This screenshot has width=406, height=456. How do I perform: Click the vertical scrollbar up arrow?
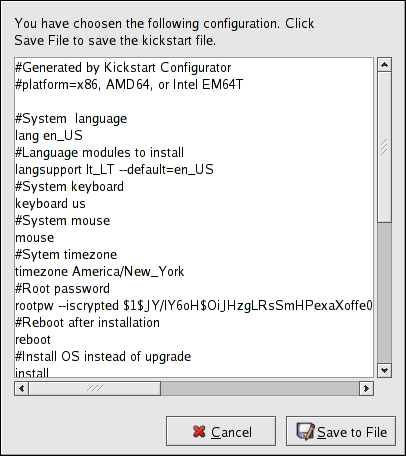pos(384,65)
